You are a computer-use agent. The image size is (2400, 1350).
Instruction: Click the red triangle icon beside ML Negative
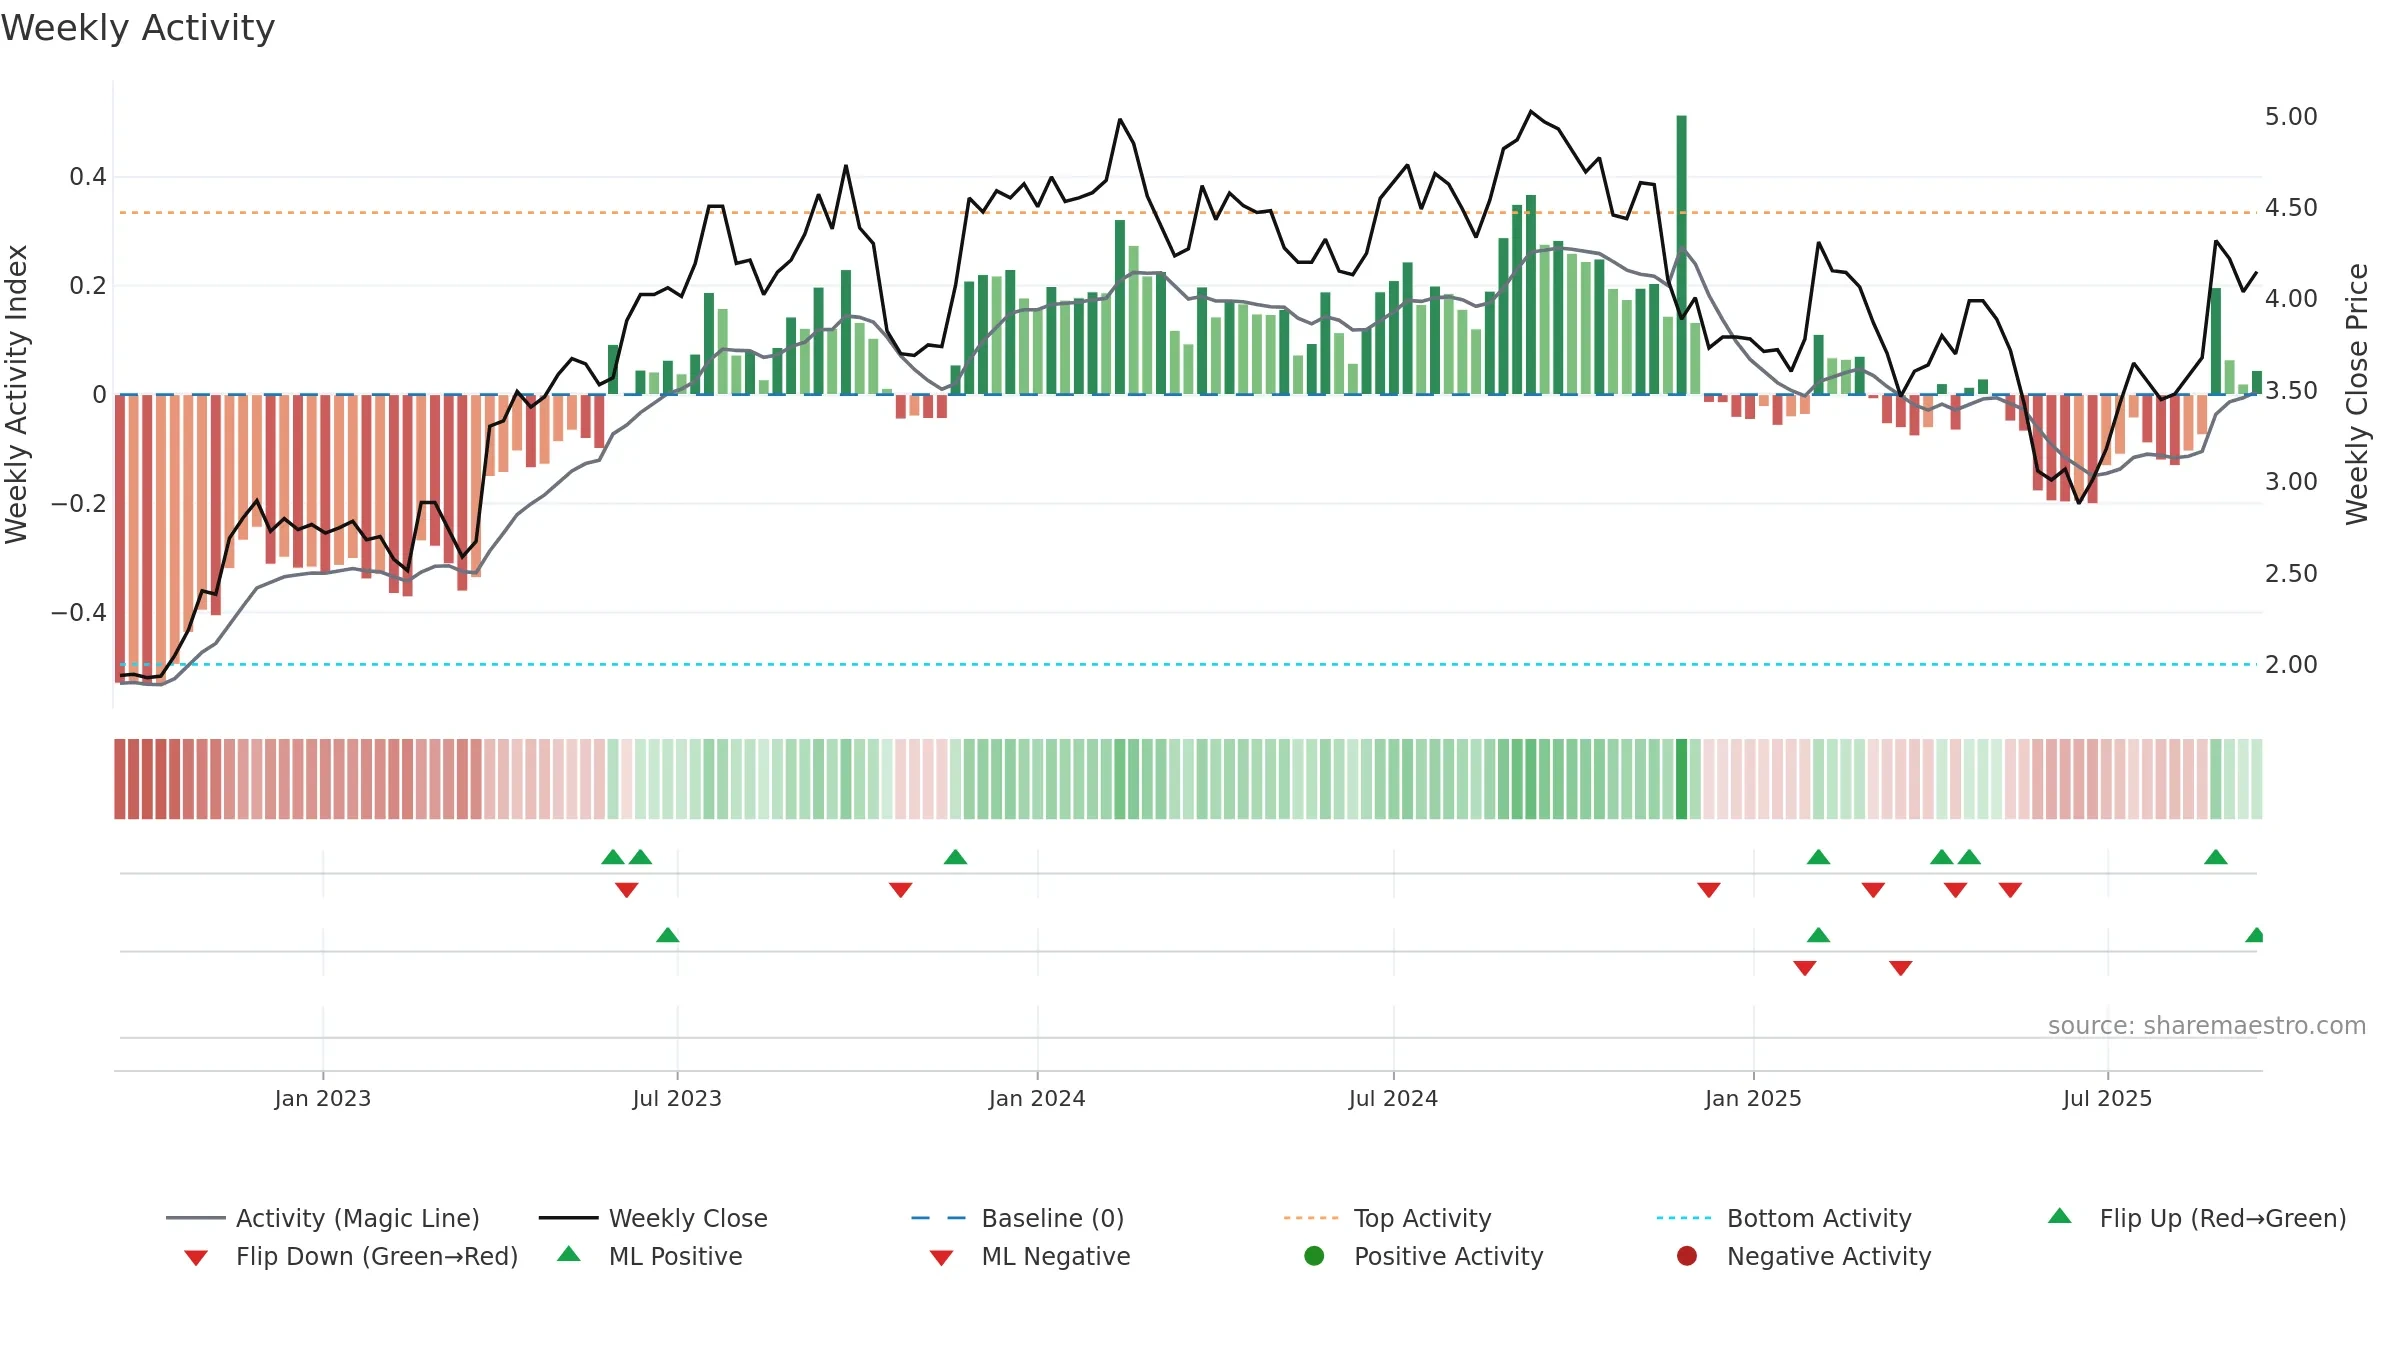point(941,1258)
